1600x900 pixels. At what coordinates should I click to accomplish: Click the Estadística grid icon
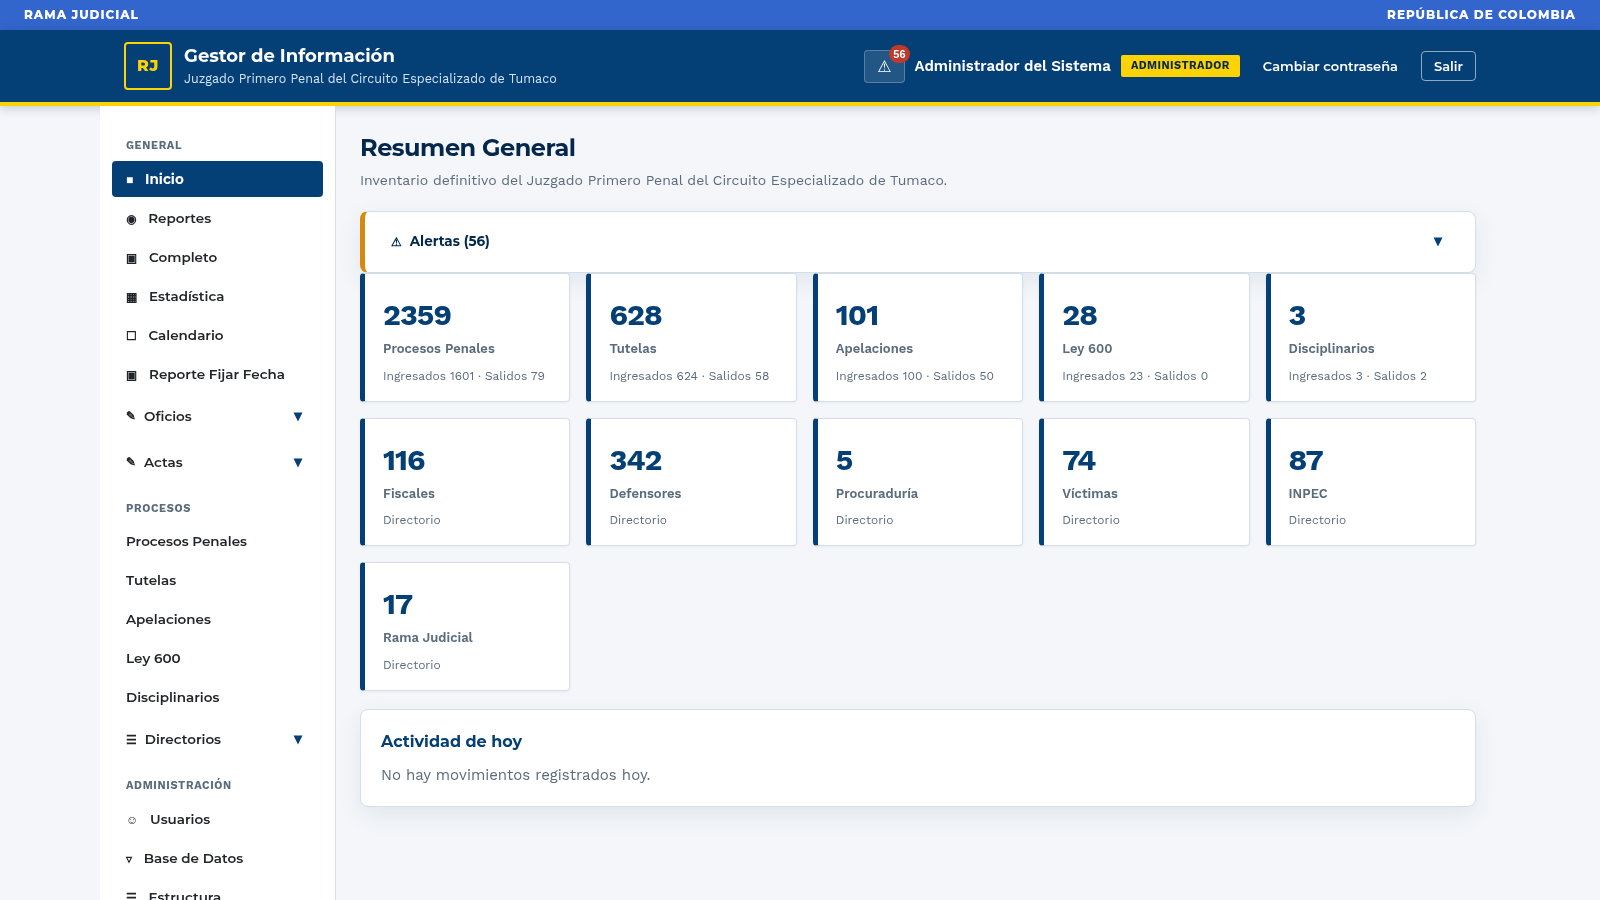131,297
